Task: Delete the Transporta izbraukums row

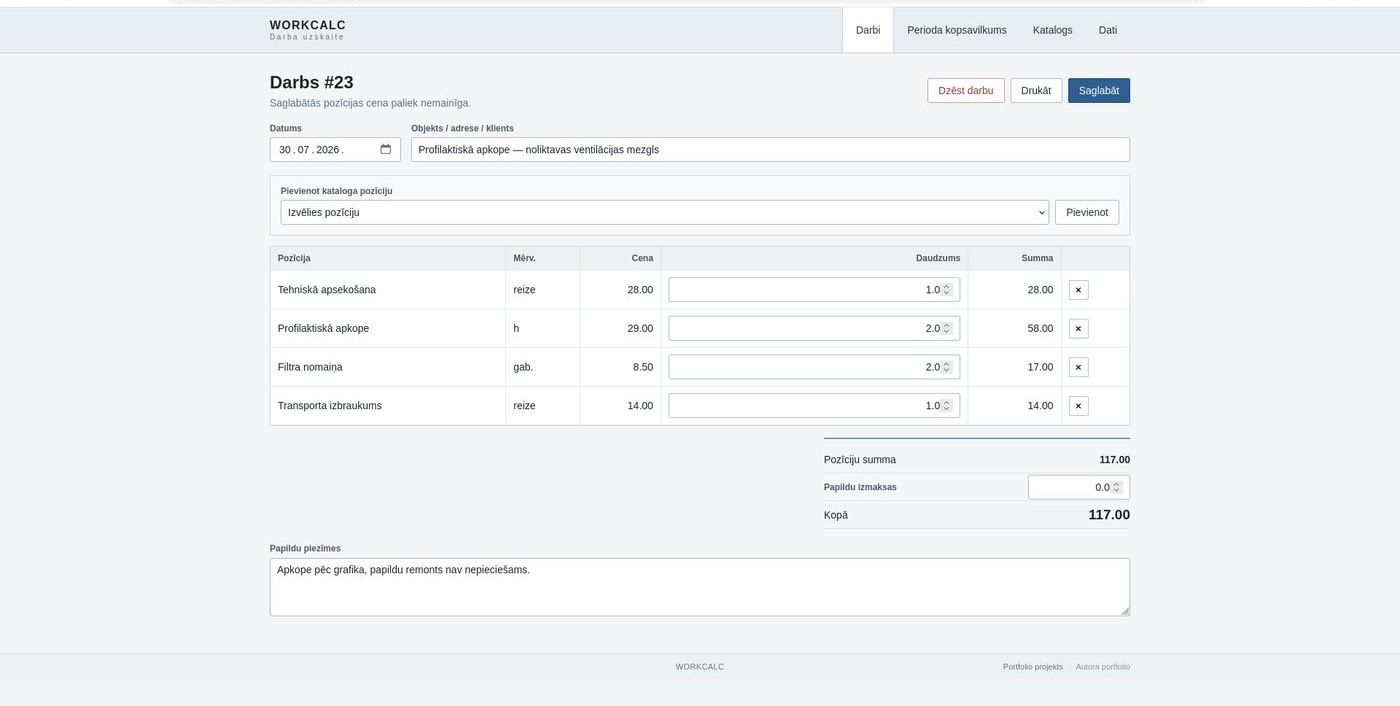Action: 1078,406
